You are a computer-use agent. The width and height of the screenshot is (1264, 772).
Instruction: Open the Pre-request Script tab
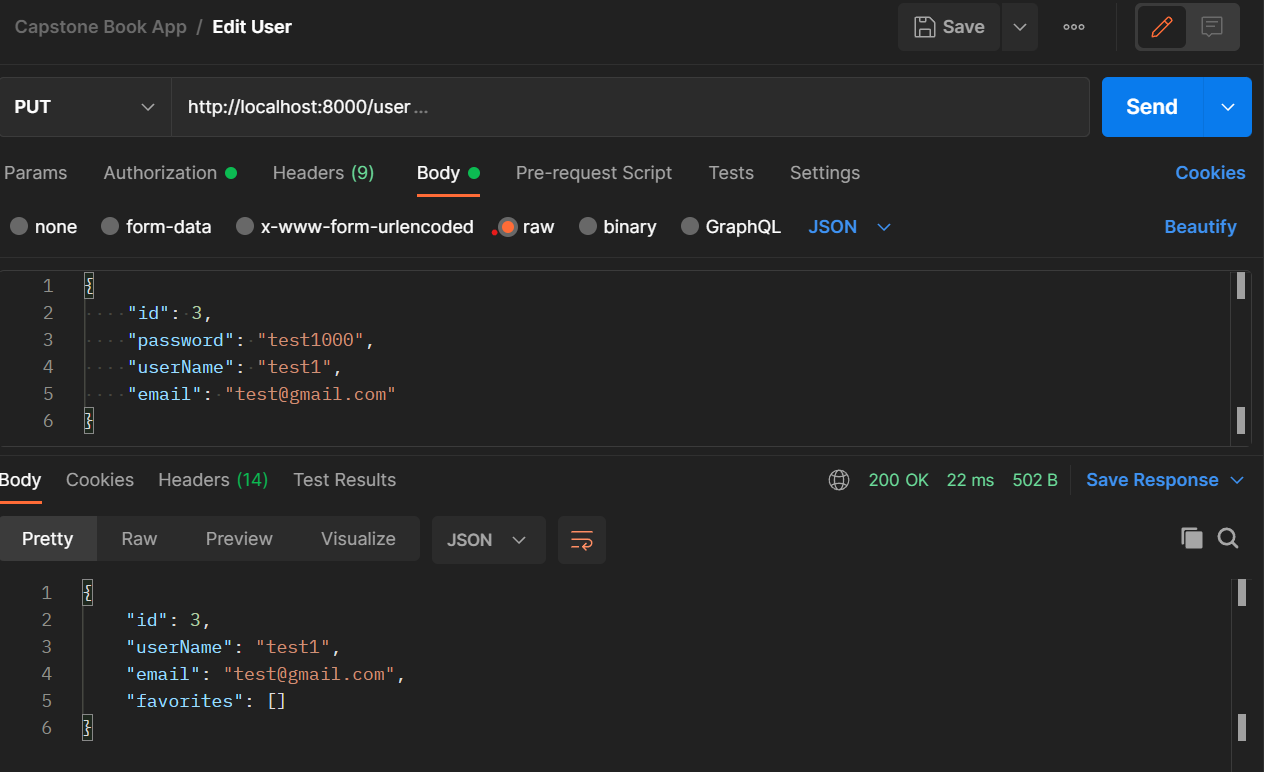[x=594, y=173]
